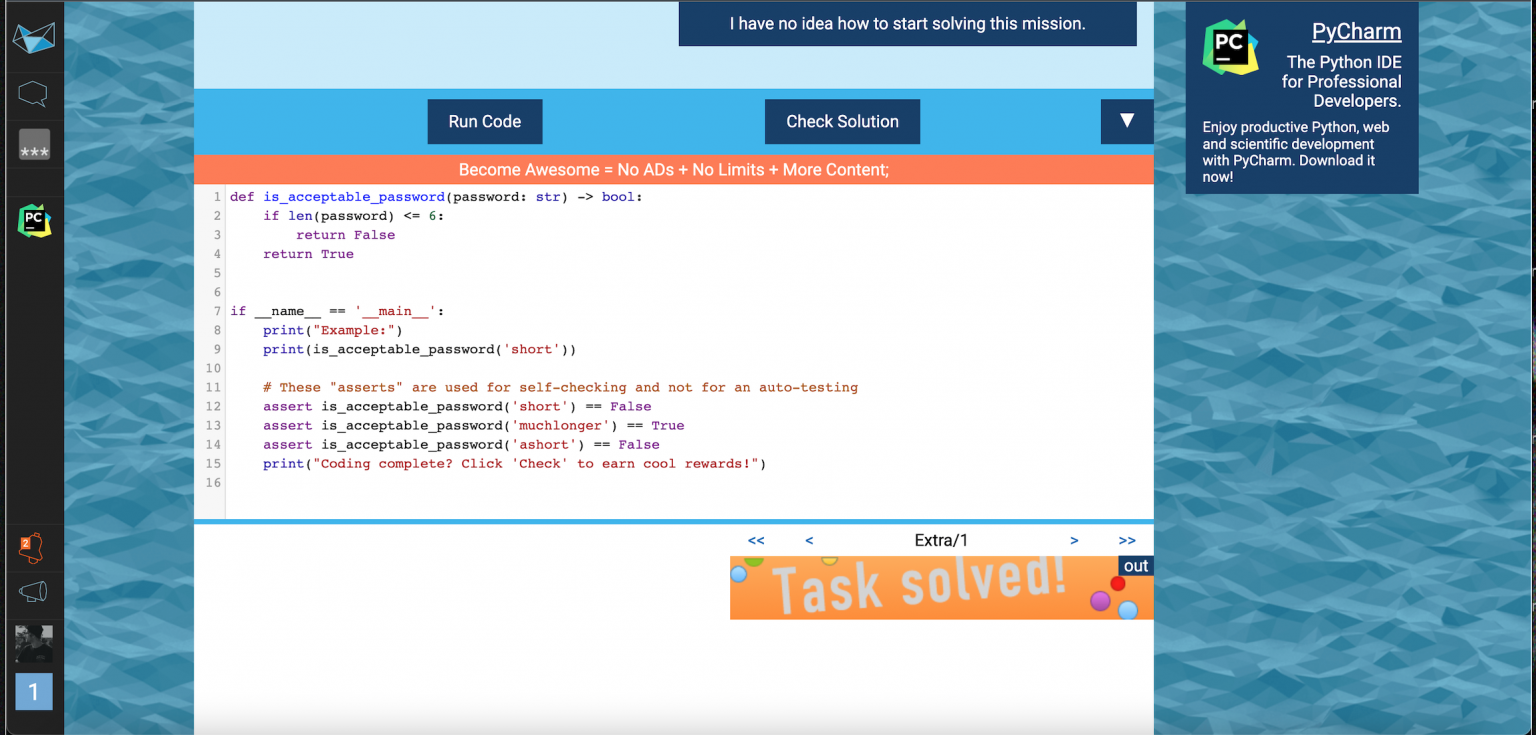Screen dimensions: 1536x735
Task: Click the double-arrow to jump to last output page
Action: [1127, 540]
